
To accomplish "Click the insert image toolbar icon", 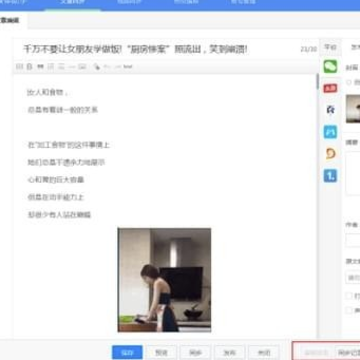I will point(82,67).
